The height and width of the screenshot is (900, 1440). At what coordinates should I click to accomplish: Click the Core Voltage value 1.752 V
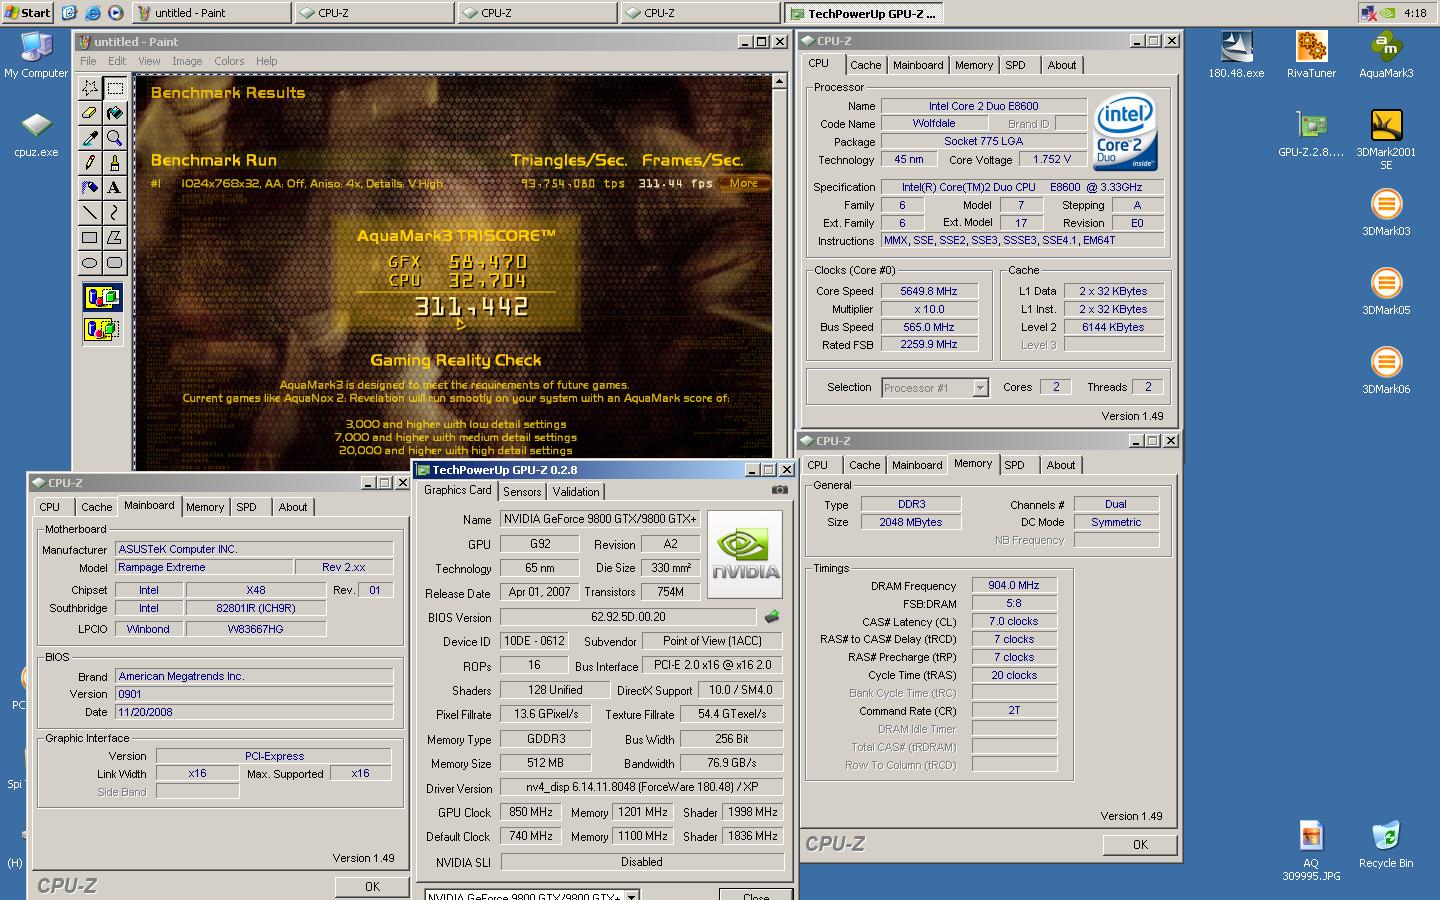click(1053, 159)
